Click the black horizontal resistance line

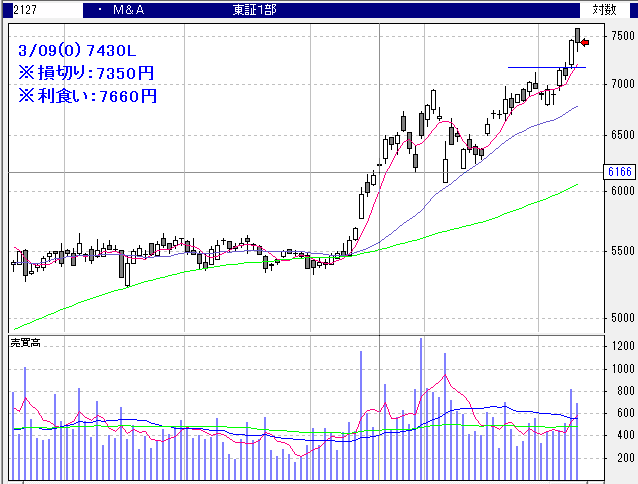535,68
